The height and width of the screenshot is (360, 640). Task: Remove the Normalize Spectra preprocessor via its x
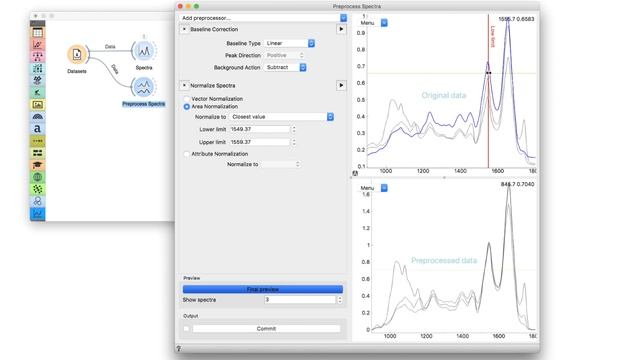(x=184, y=85)
